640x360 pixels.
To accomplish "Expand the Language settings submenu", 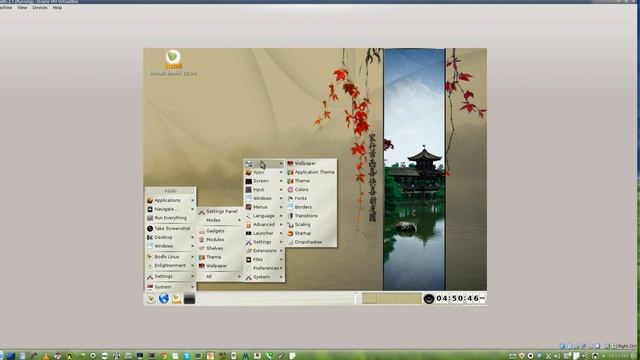I will click(264, 216).
